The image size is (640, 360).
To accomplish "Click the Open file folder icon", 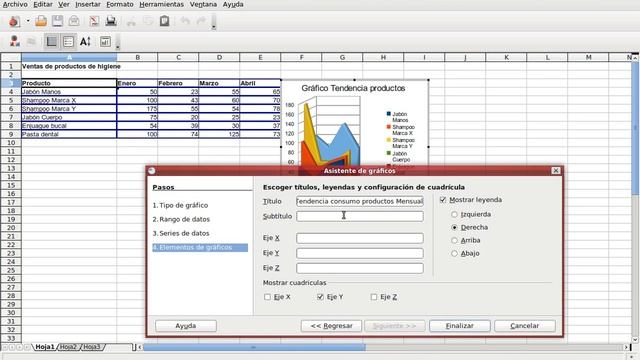I will 41,21.
